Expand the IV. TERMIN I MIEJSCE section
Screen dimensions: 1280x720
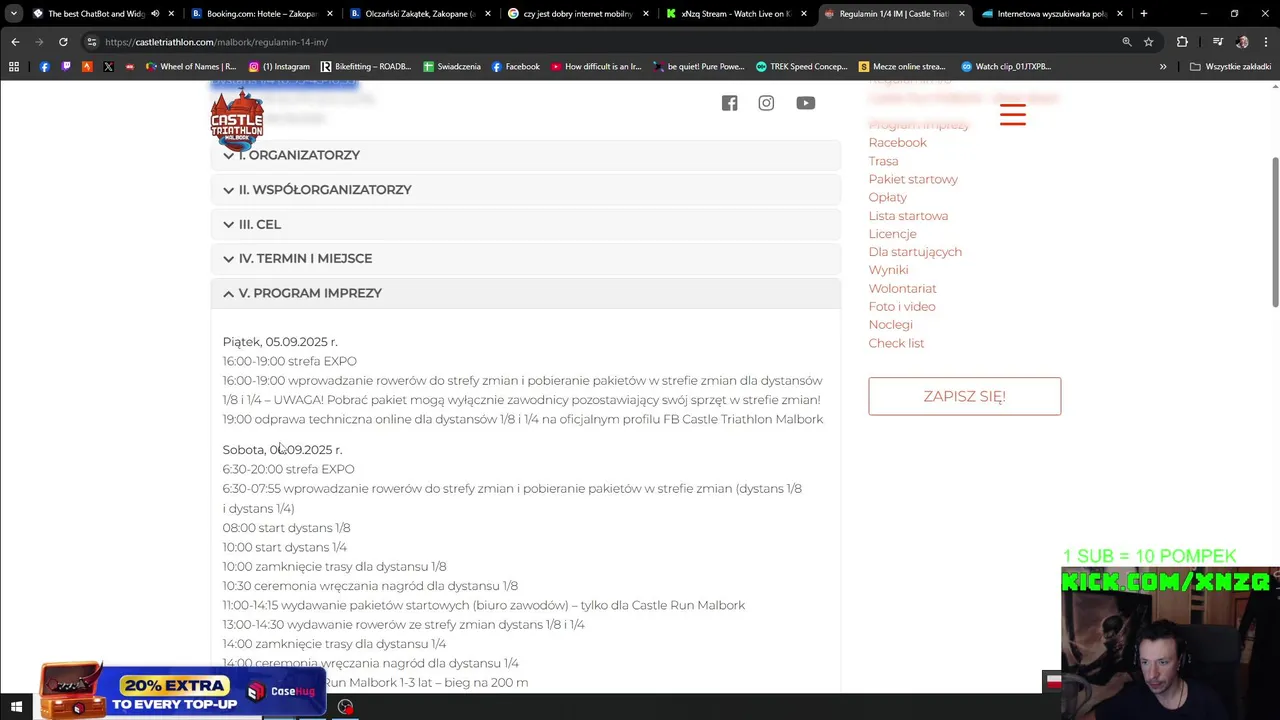pos(525,258)
